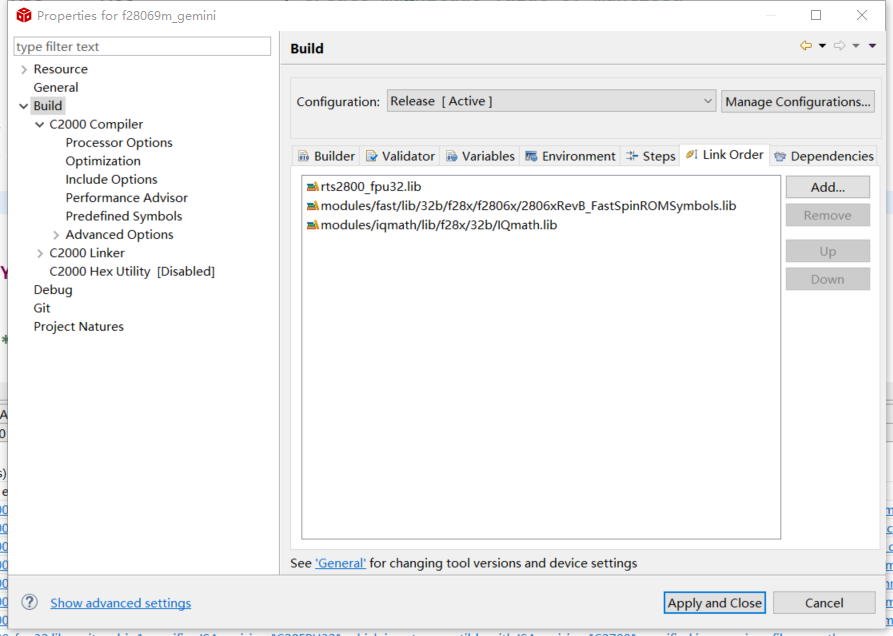Click the rts2800_fpu32.lib library icon

[x=313, y=187]
